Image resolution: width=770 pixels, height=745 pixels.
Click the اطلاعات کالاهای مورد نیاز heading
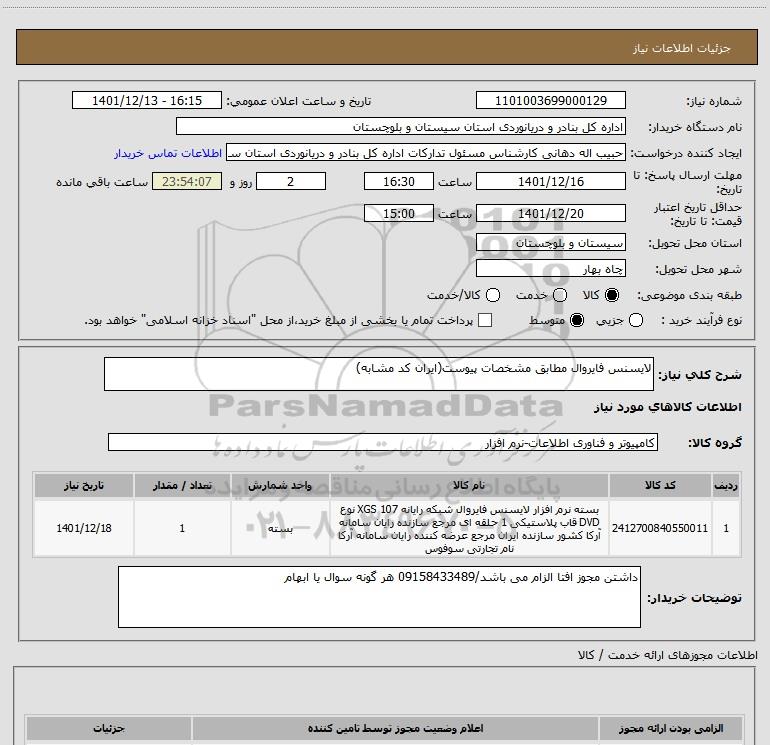668,407
